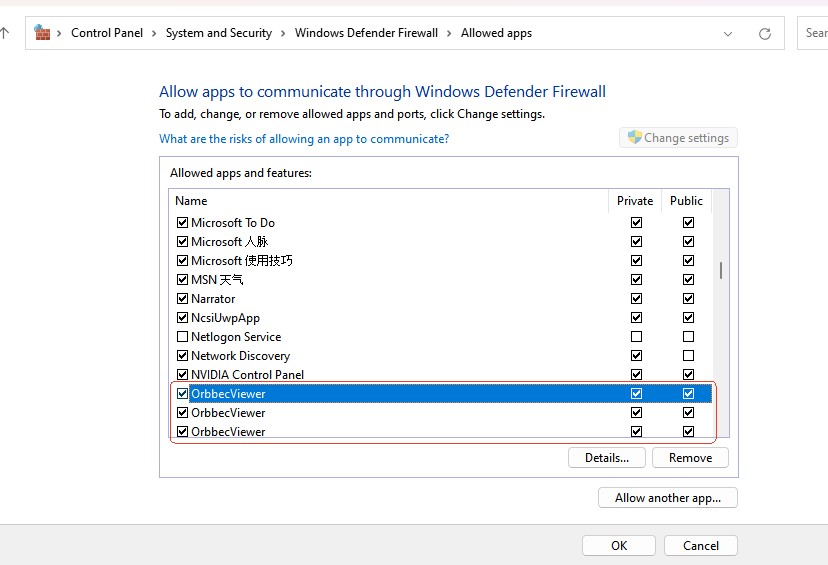This screenshot has height=565, width=828.
Task: Click the up arrow navigation button
Action: tap(5, 33)
